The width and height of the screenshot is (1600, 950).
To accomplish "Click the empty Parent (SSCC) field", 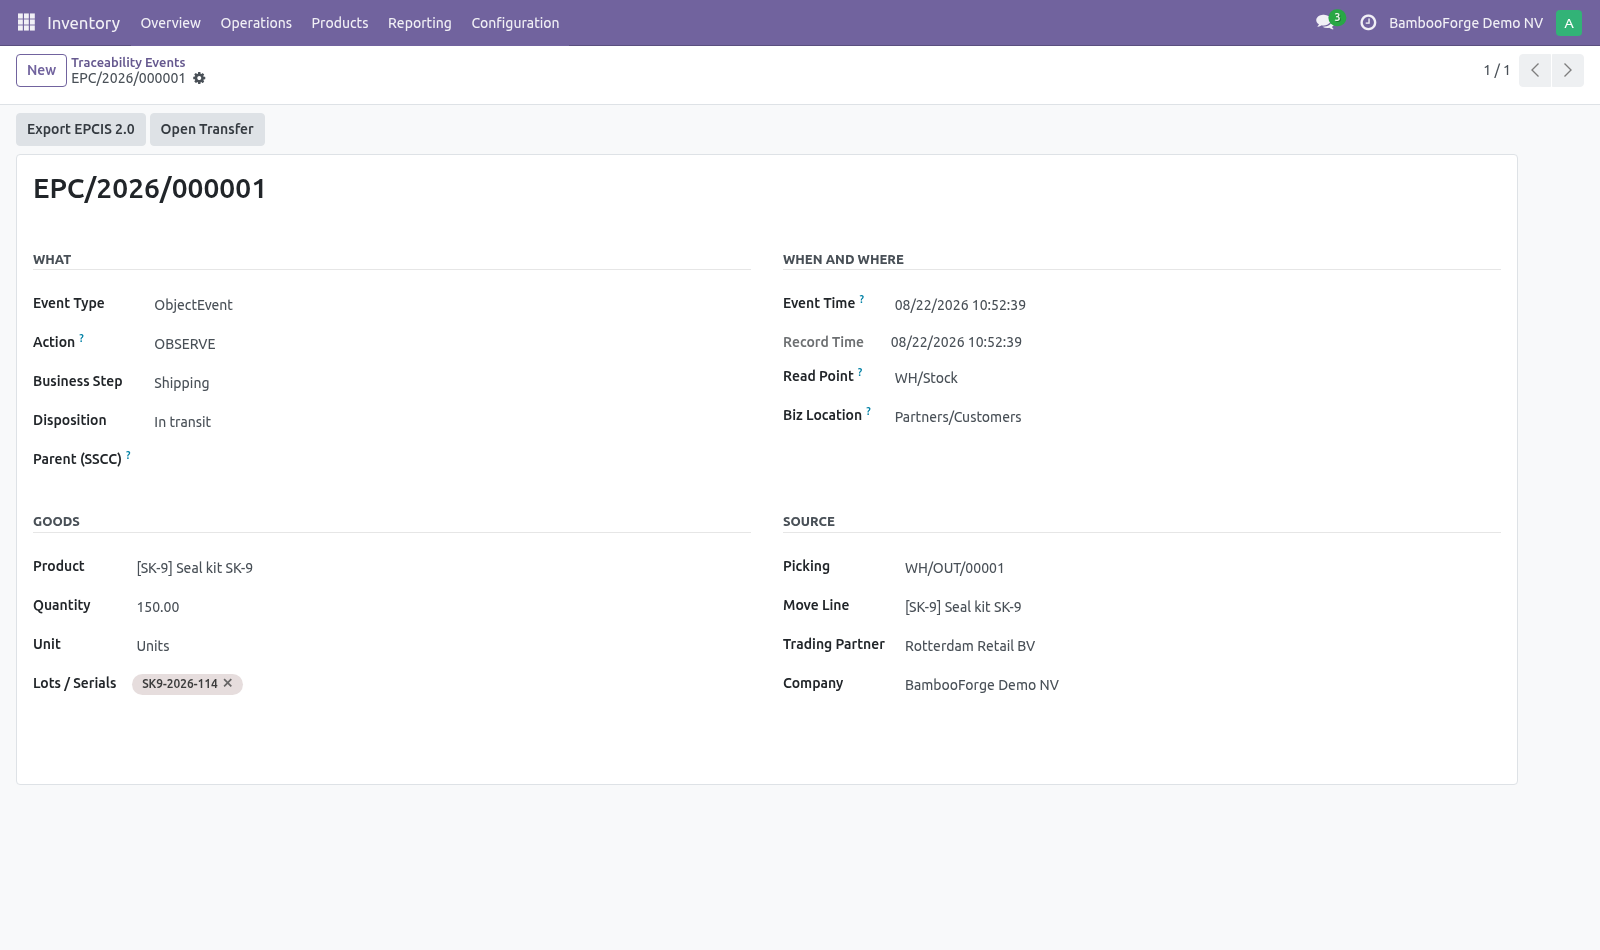I will pos(452,461).
